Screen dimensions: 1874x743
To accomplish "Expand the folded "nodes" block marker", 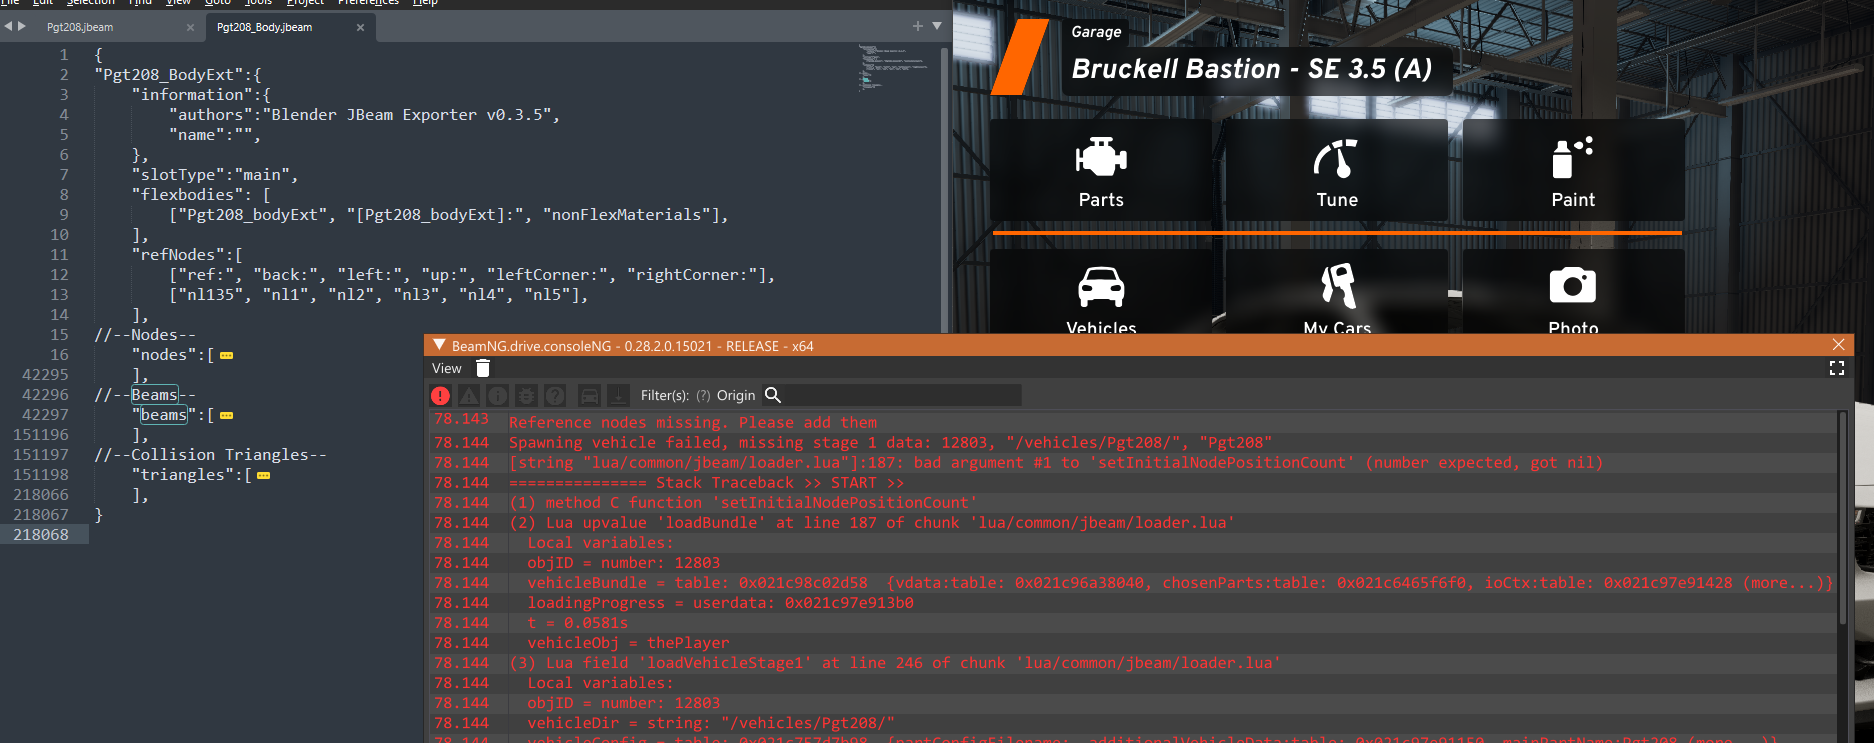I will click(227, 356).
